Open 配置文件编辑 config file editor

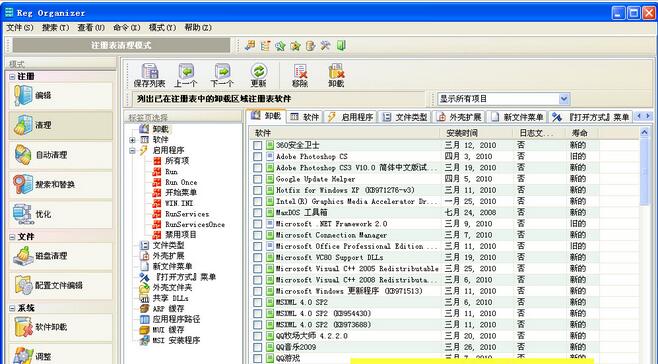[60, 285]
